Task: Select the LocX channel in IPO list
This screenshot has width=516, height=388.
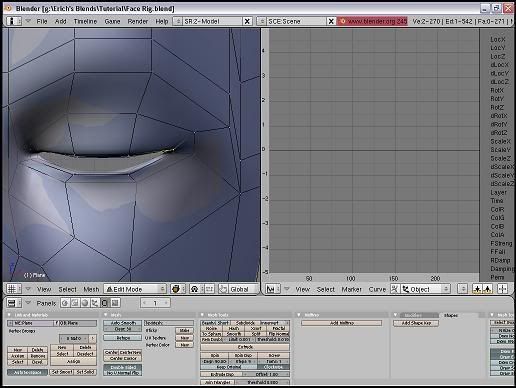Action: 498,39
